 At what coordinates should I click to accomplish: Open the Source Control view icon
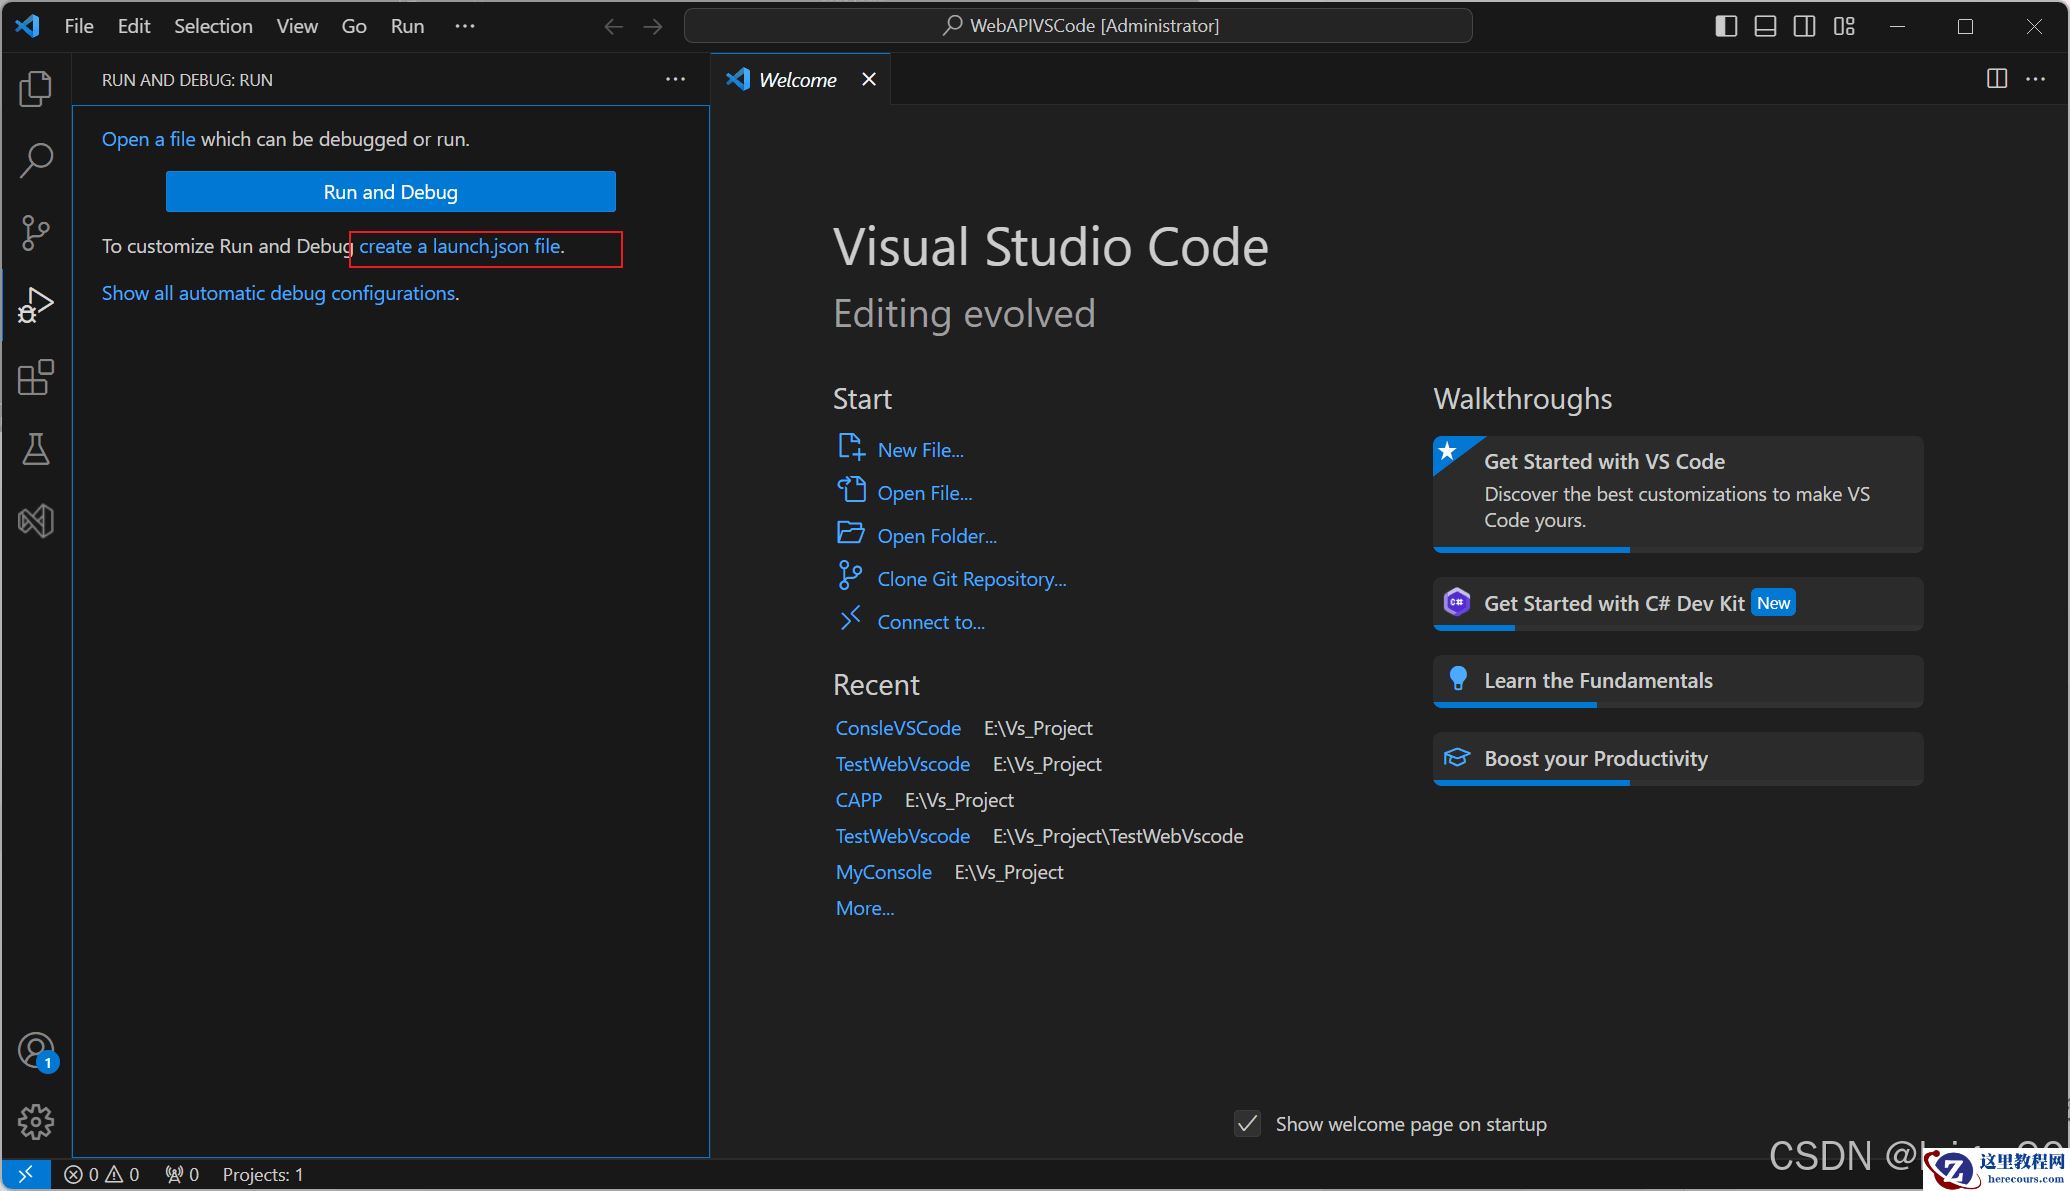pos(36,232)
